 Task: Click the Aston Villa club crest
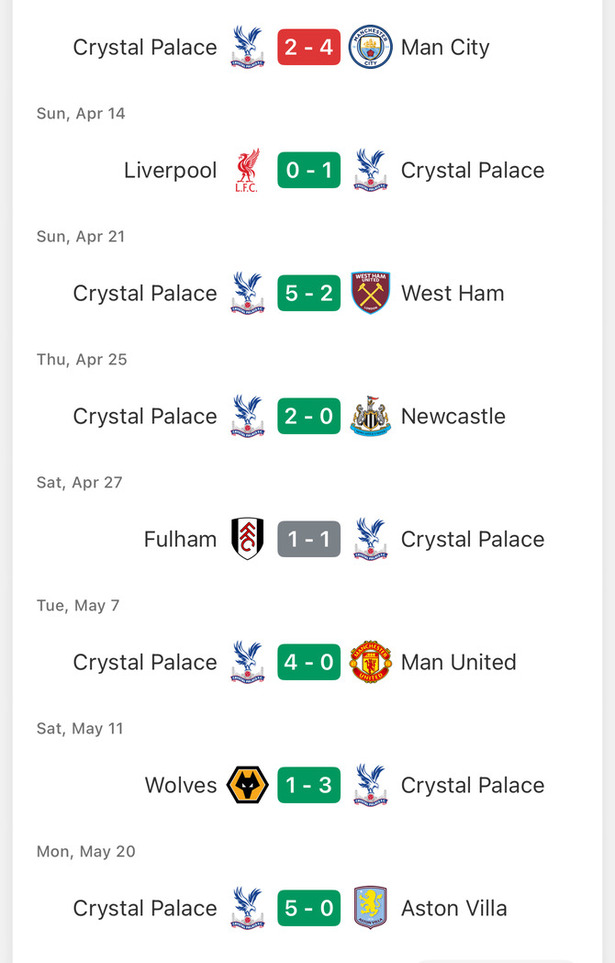370,908
